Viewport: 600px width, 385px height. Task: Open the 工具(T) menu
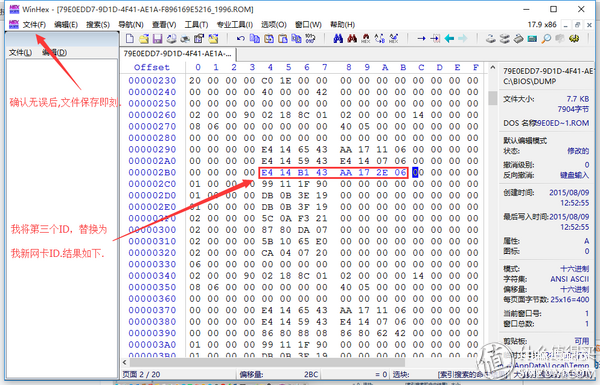pos(196,25)
